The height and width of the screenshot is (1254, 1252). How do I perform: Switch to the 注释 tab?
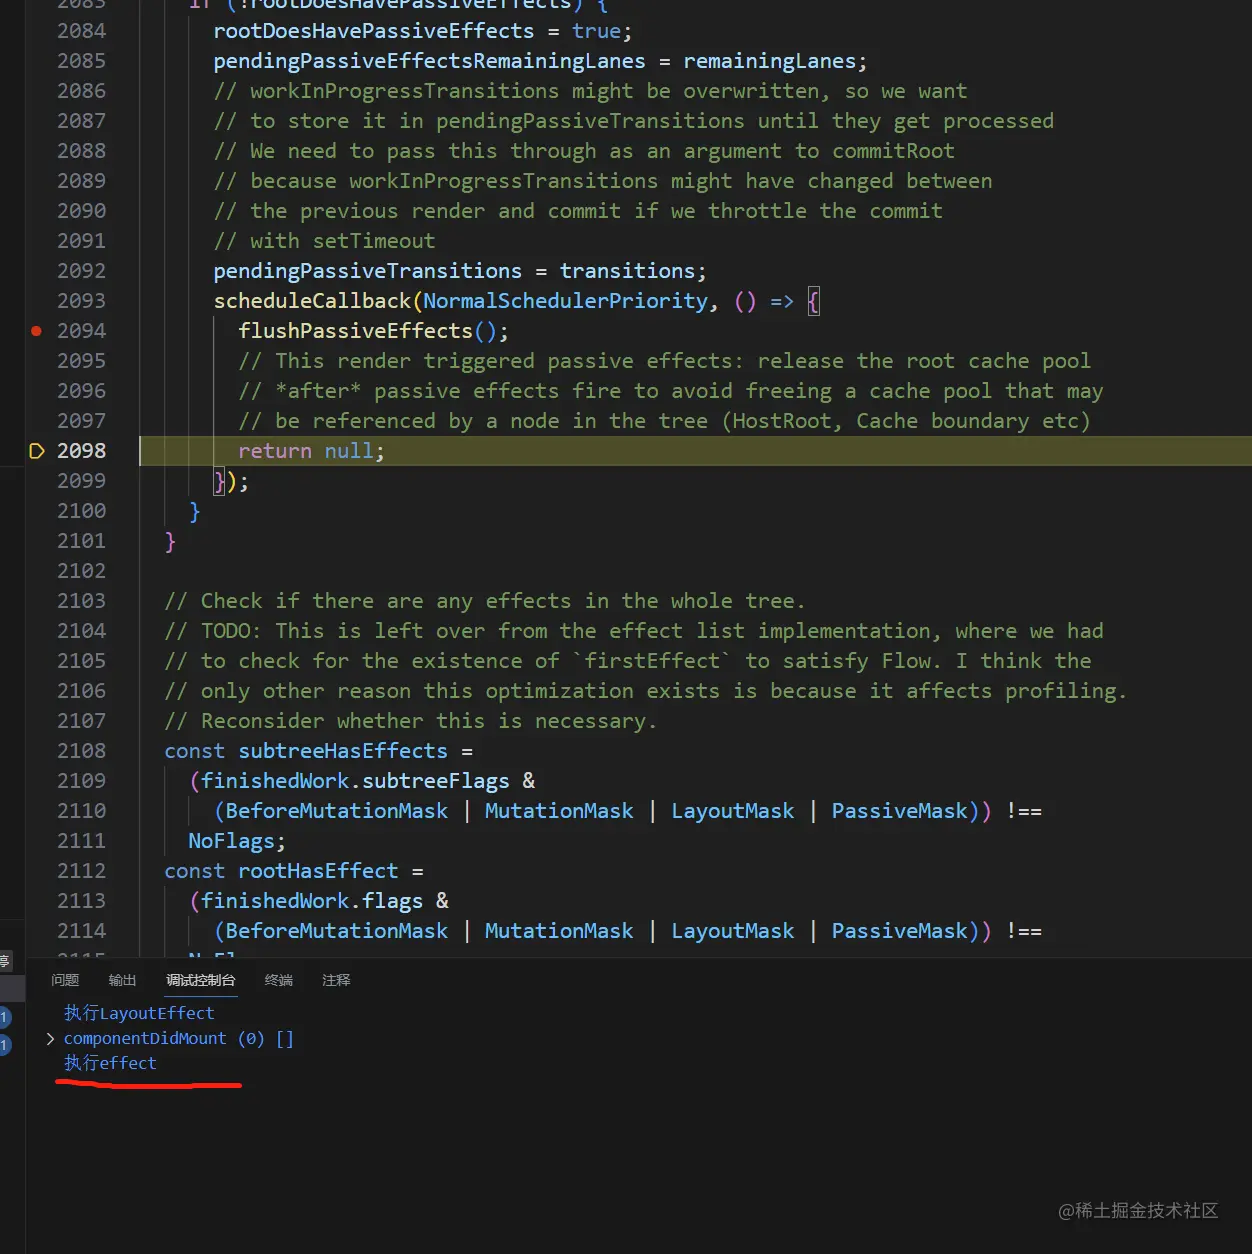pos(336,980)
